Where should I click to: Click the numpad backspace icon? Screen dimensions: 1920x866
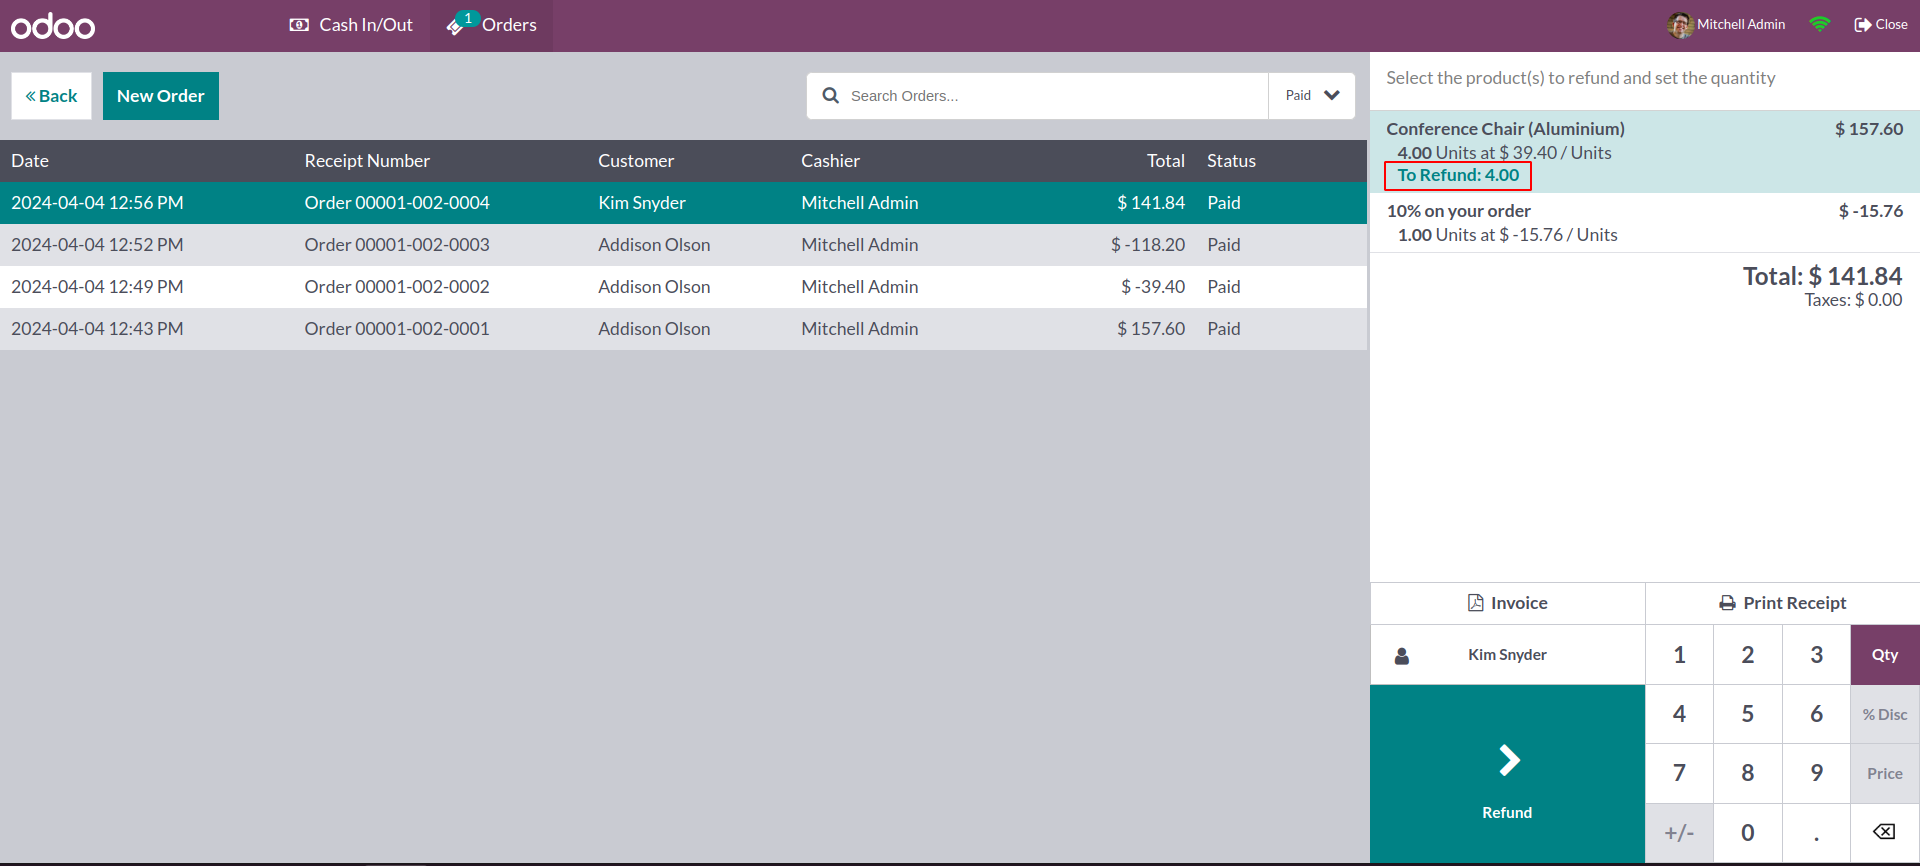[x=1885, y=833]
